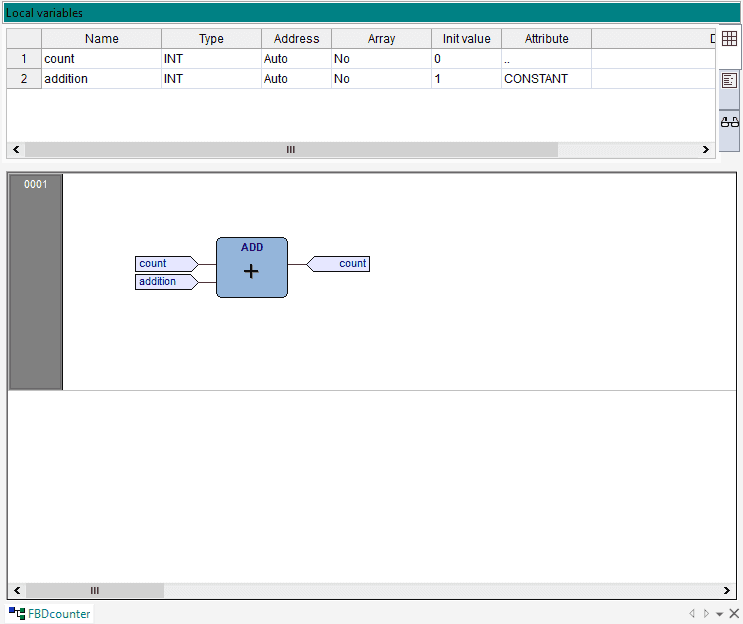Close the FBDcounter editor tab
The width and height of the screenshot is (743, 624).
pyautogui.click(x=734, y=613)
